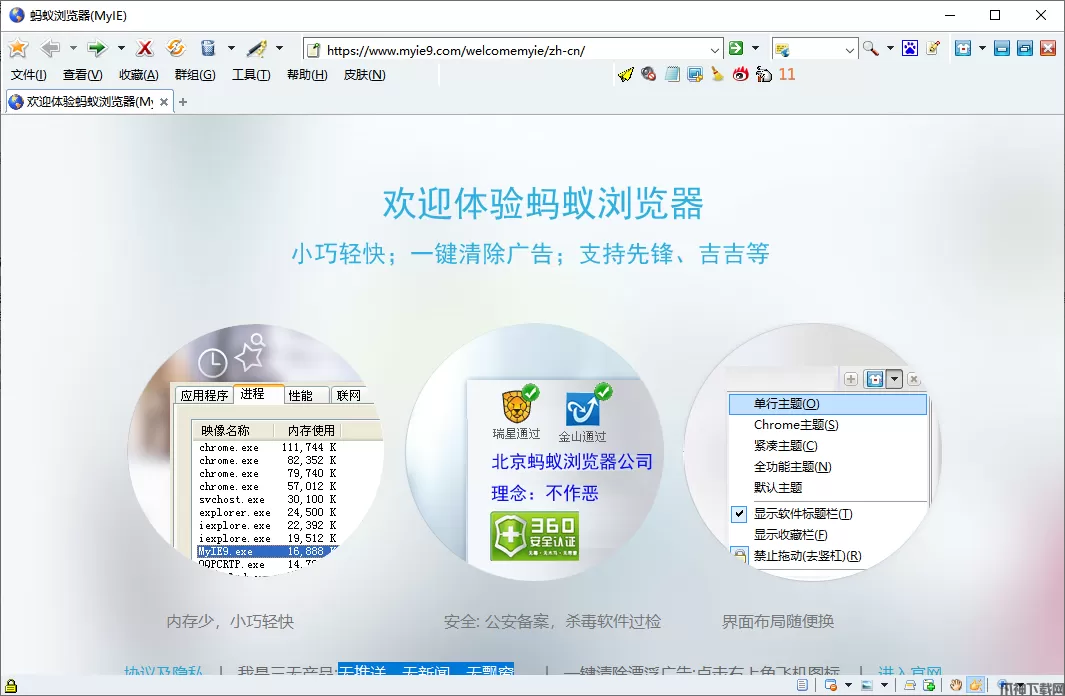This screenshot has width=1065, height=696.
Task: Click the open hand icon in status bar
Action: click(x=956, y=685)
